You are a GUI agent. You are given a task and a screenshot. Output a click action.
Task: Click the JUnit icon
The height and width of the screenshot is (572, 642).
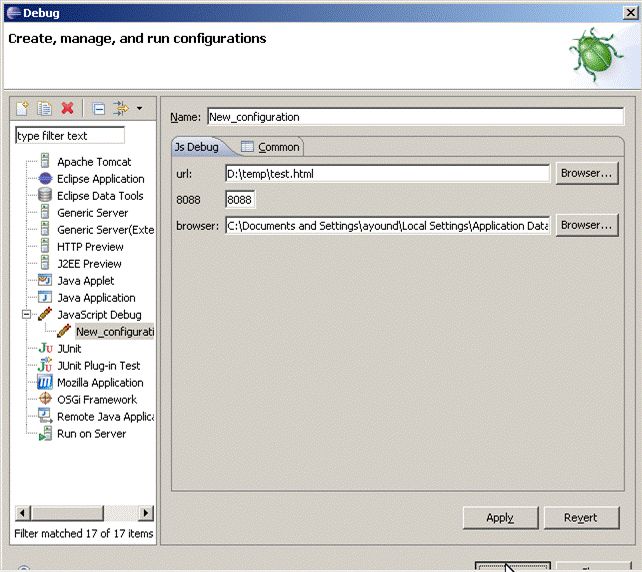[x=45, y=348]
